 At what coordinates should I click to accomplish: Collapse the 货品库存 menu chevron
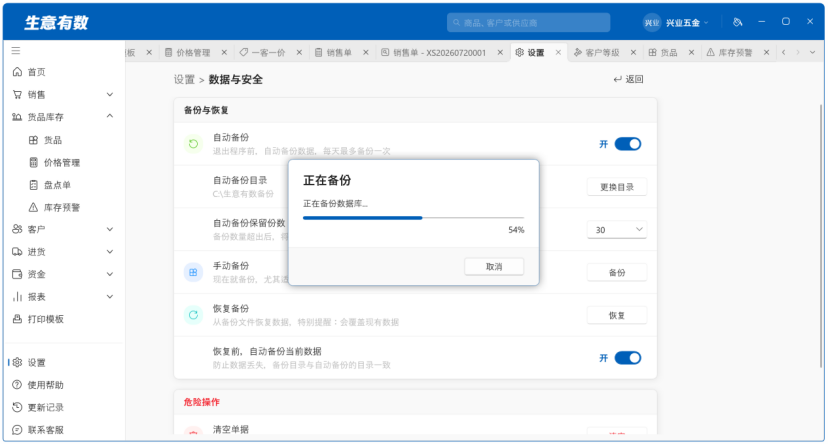[x=110, y=116]
